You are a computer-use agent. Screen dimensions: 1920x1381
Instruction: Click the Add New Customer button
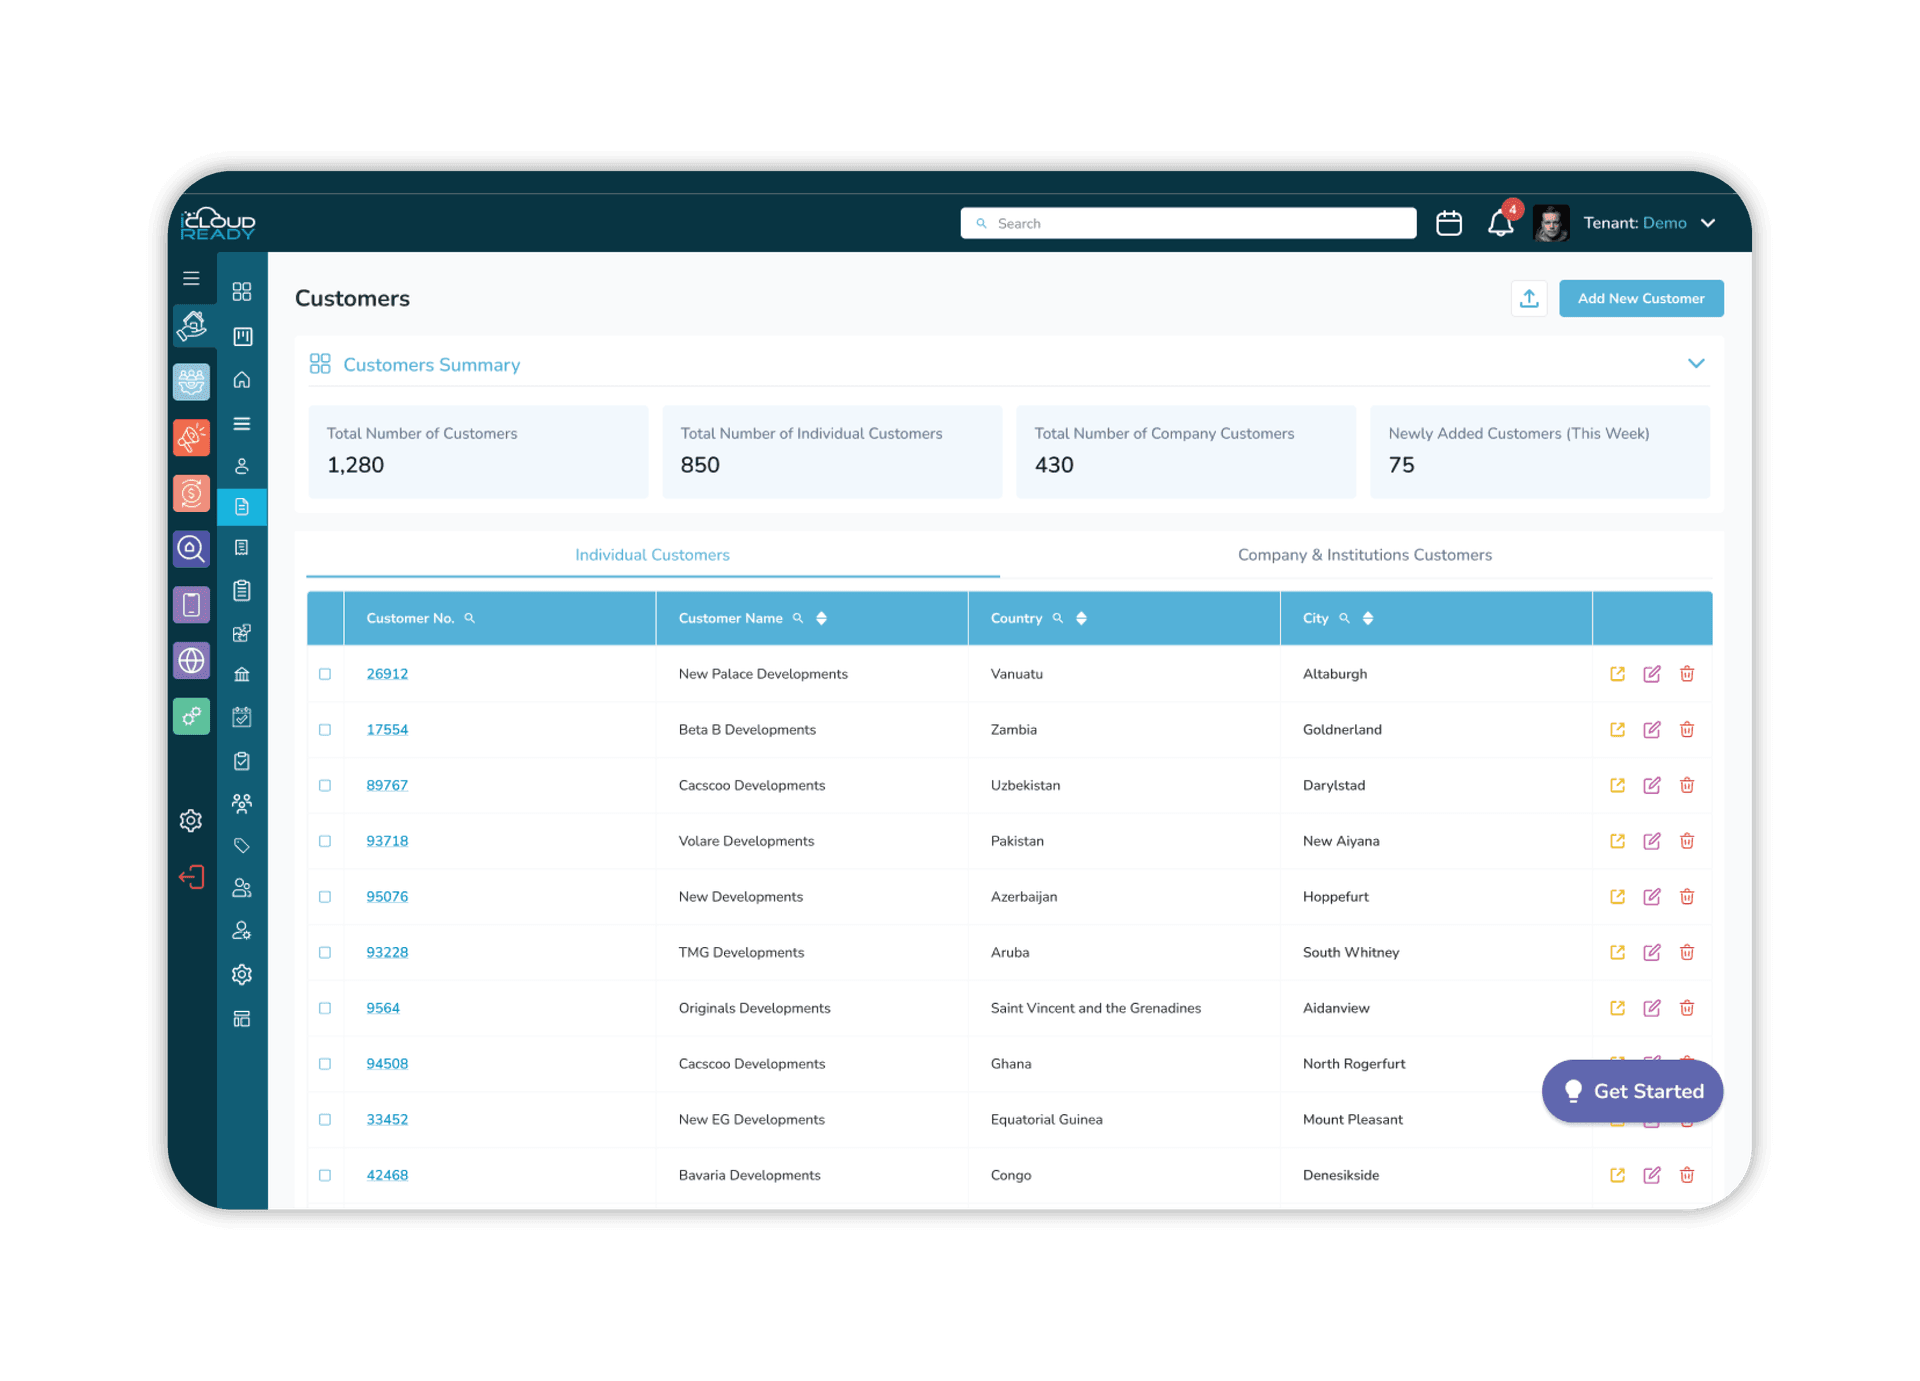coord(1640,298)
